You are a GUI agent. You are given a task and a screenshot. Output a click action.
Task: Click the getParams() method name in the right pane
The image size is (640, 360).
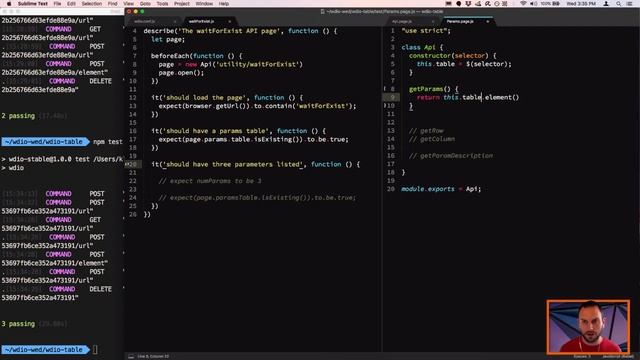tap(430, 89)
